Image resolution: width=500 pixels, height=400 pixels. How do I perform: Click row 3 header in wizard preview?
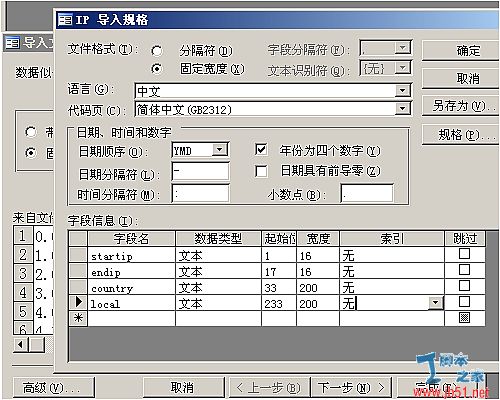(23, 273)
